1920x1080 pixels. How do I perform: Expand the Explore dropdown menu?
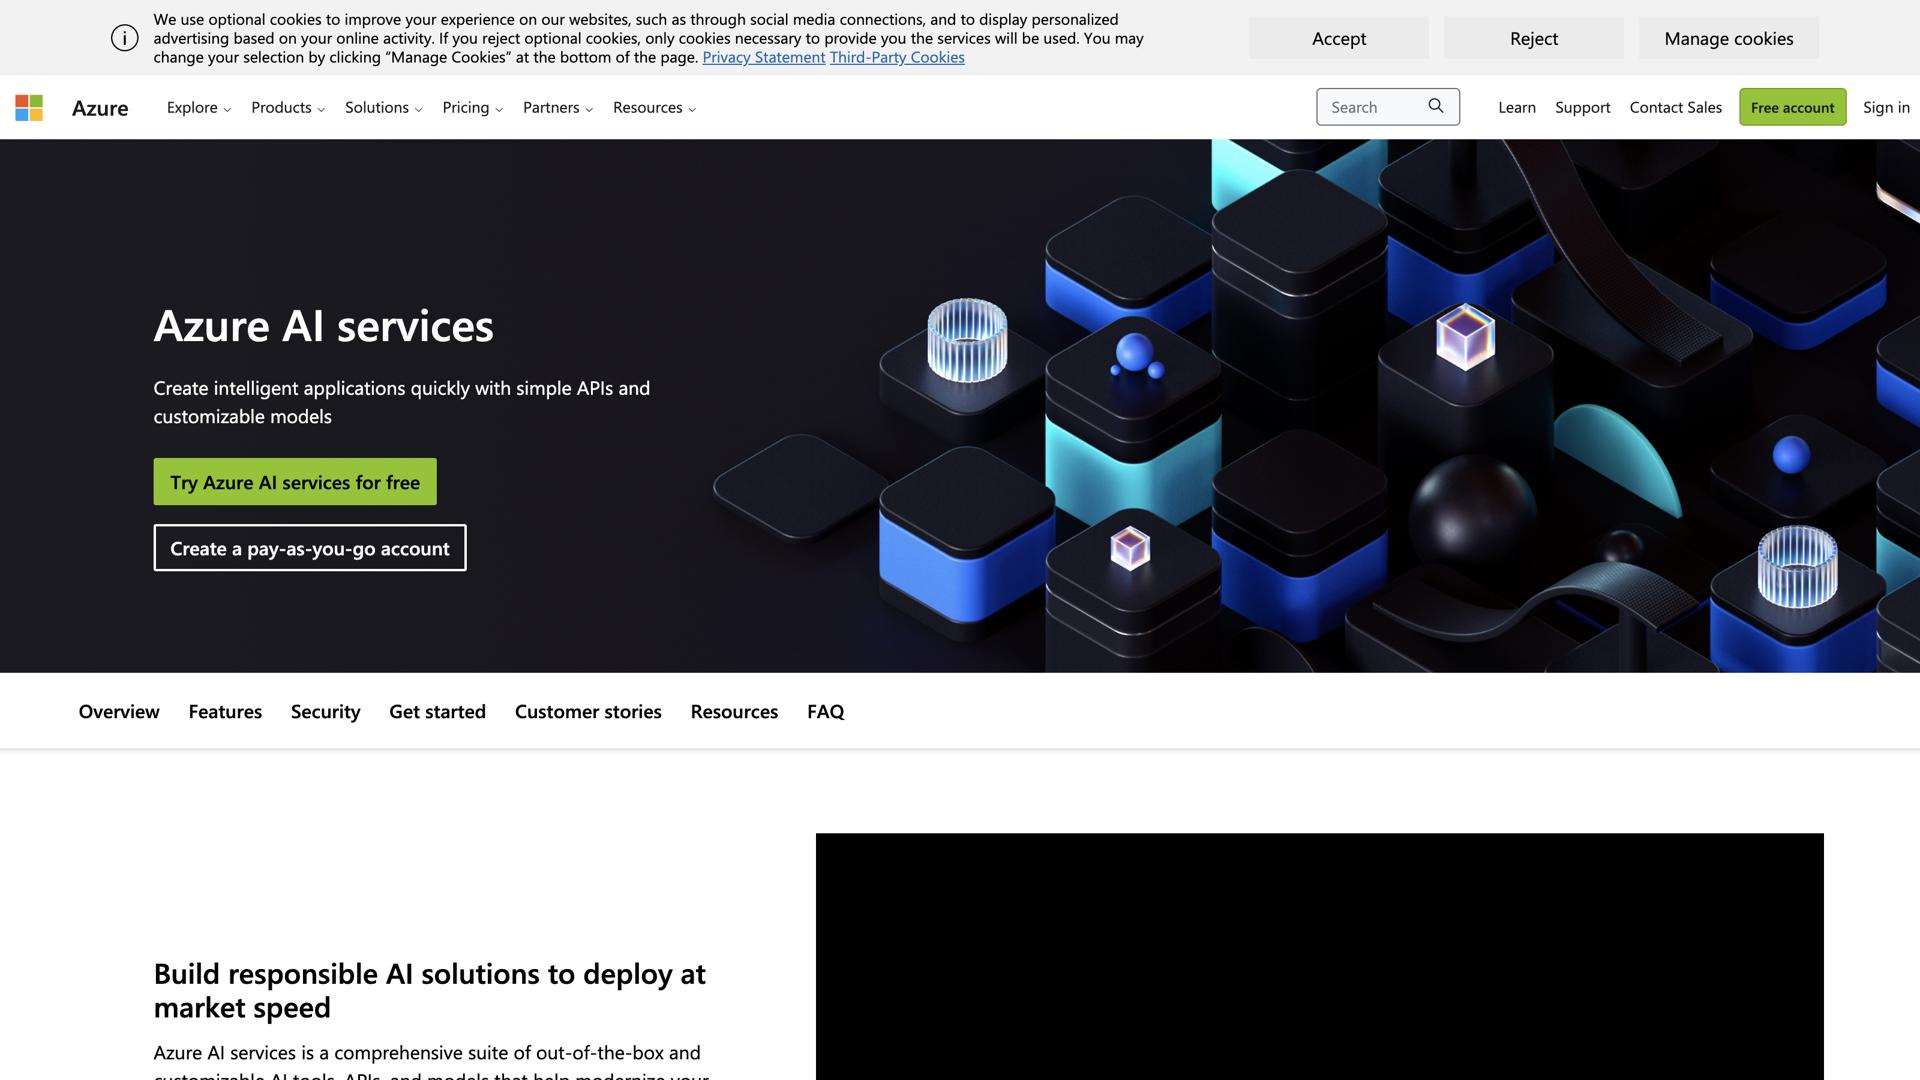coord(197,107)
